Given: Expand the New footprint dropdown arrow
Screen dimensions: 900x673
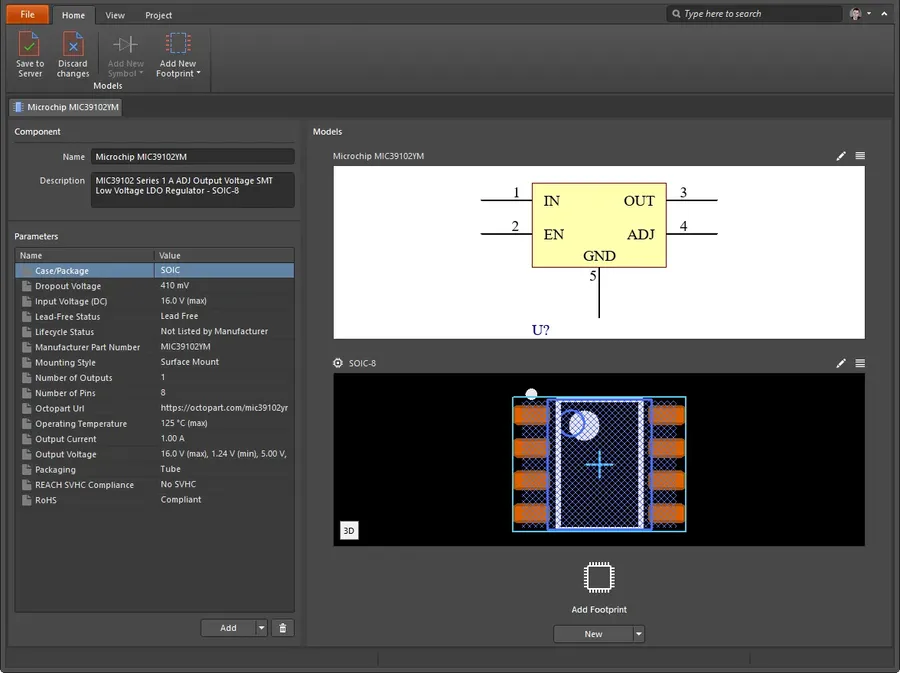Looking at the screenshot, I should click(638, 634).
